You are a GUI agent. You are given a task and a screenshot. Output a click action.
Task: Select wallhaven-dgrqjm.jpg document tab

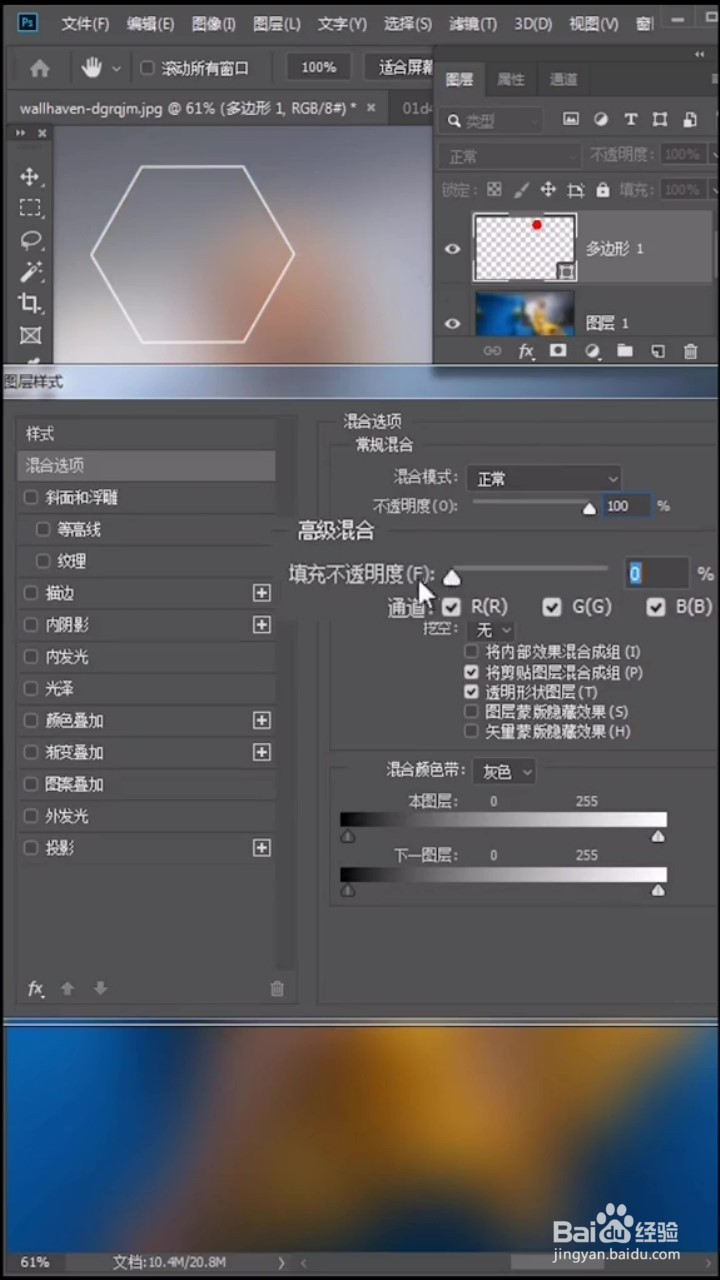pos(188,107)
